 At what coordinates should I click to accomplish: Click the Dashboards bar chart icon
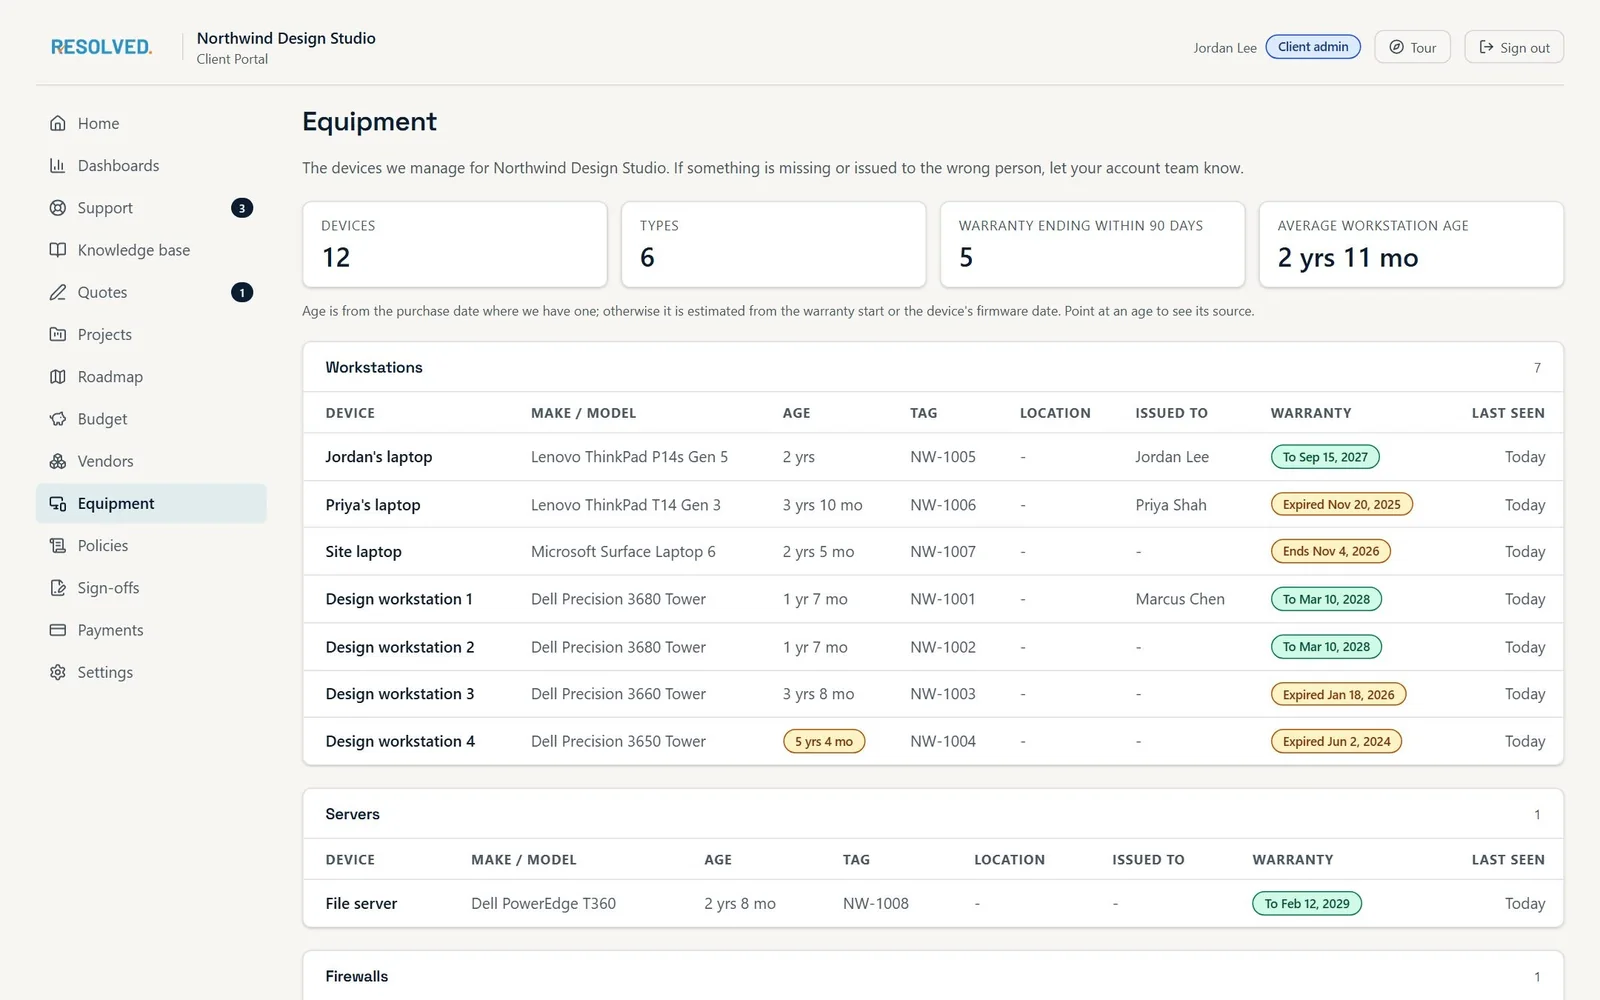coord(58,165)
